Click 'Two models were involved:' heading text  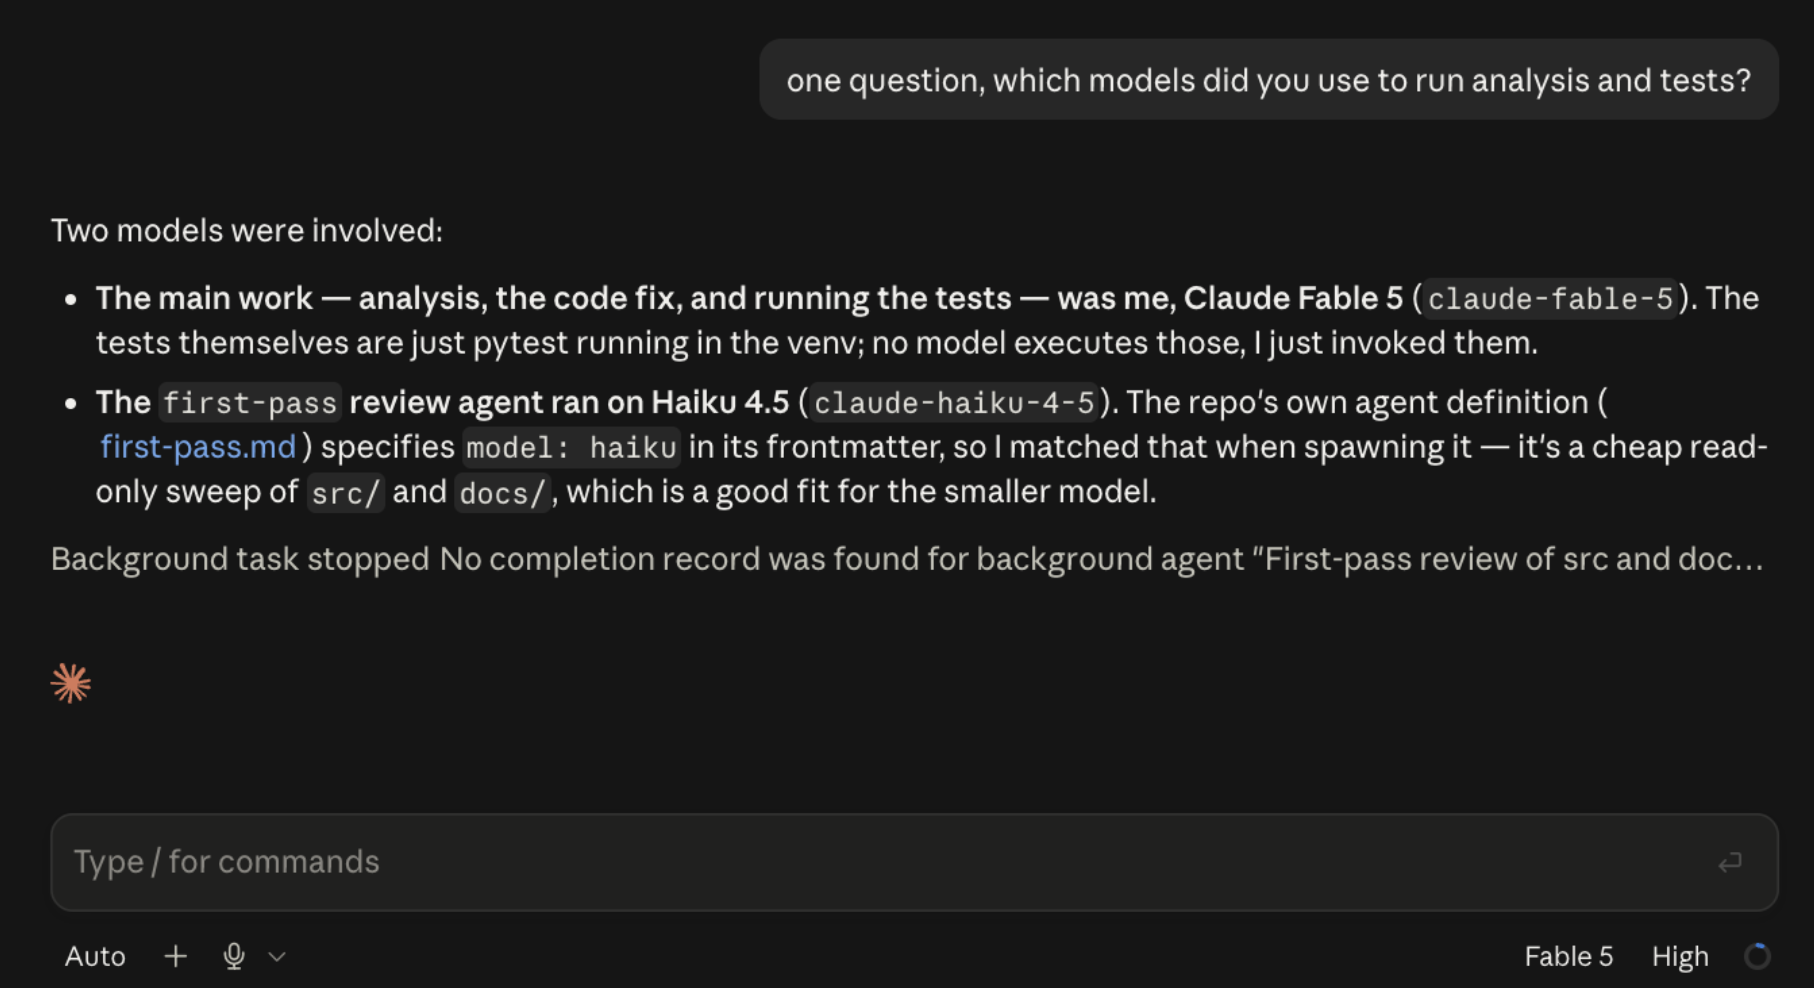(247, 231)
